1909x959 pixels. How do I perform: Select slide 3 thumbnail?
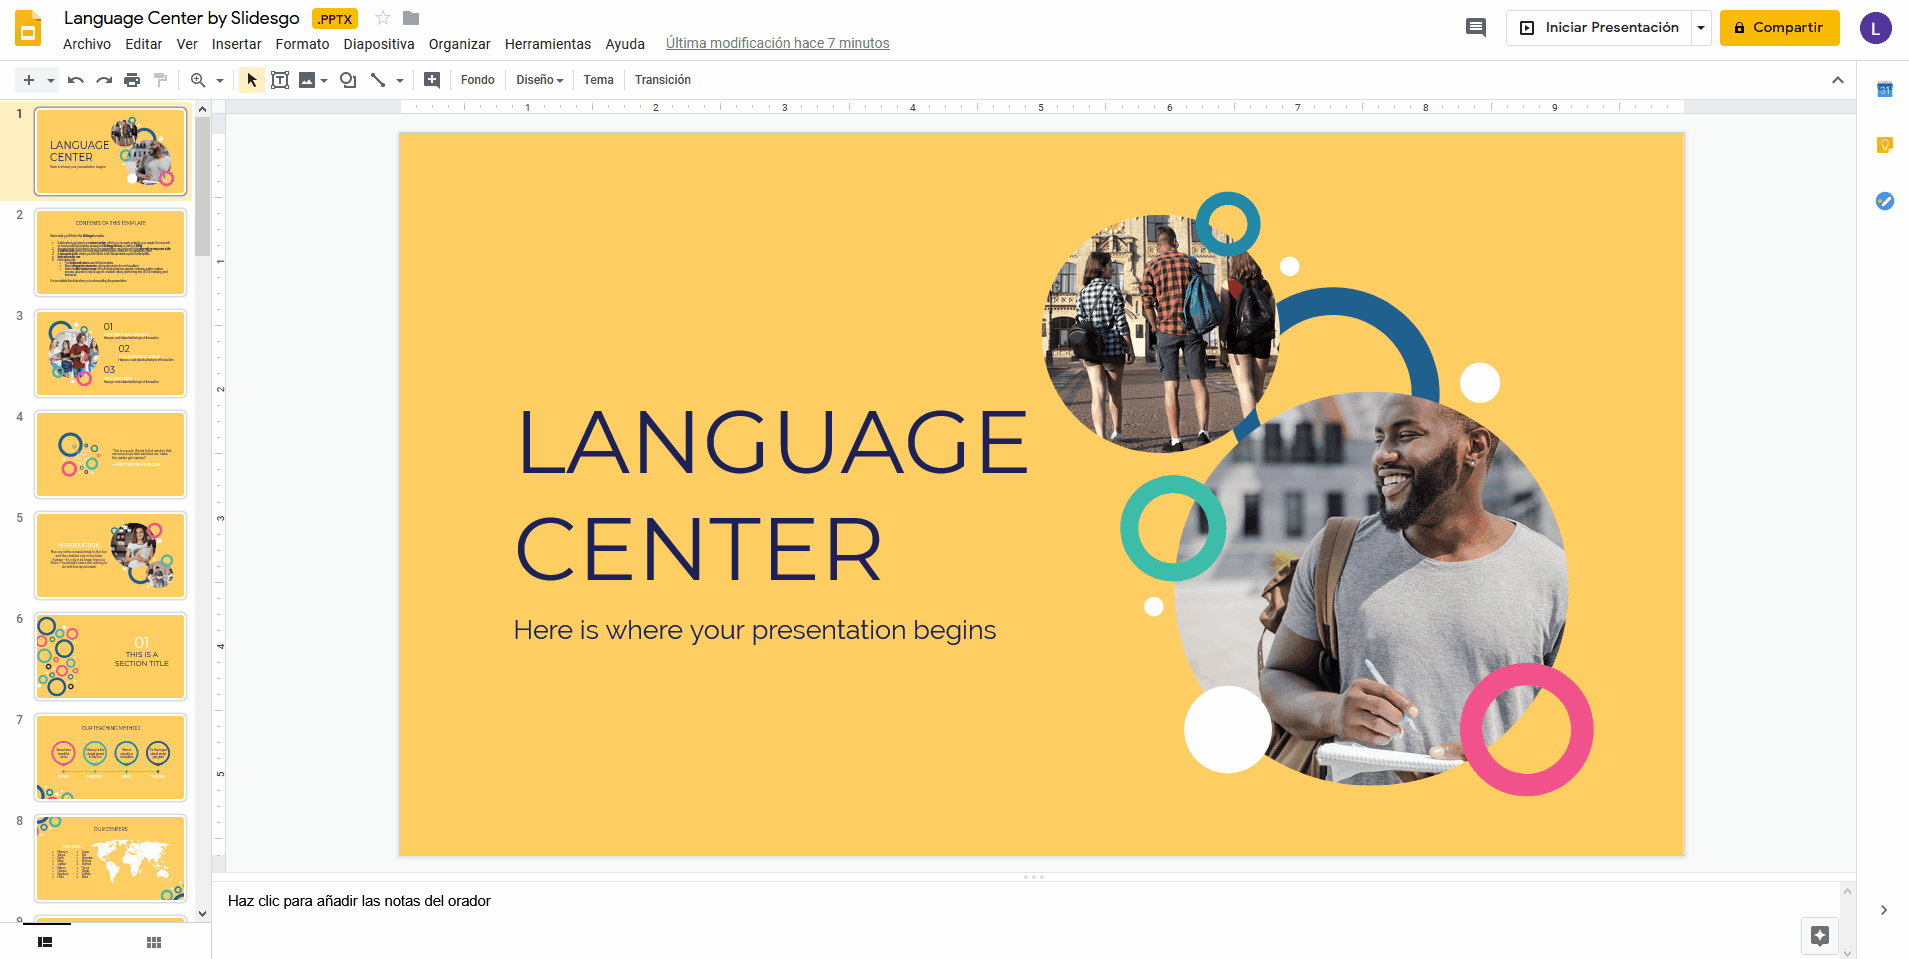111,353
